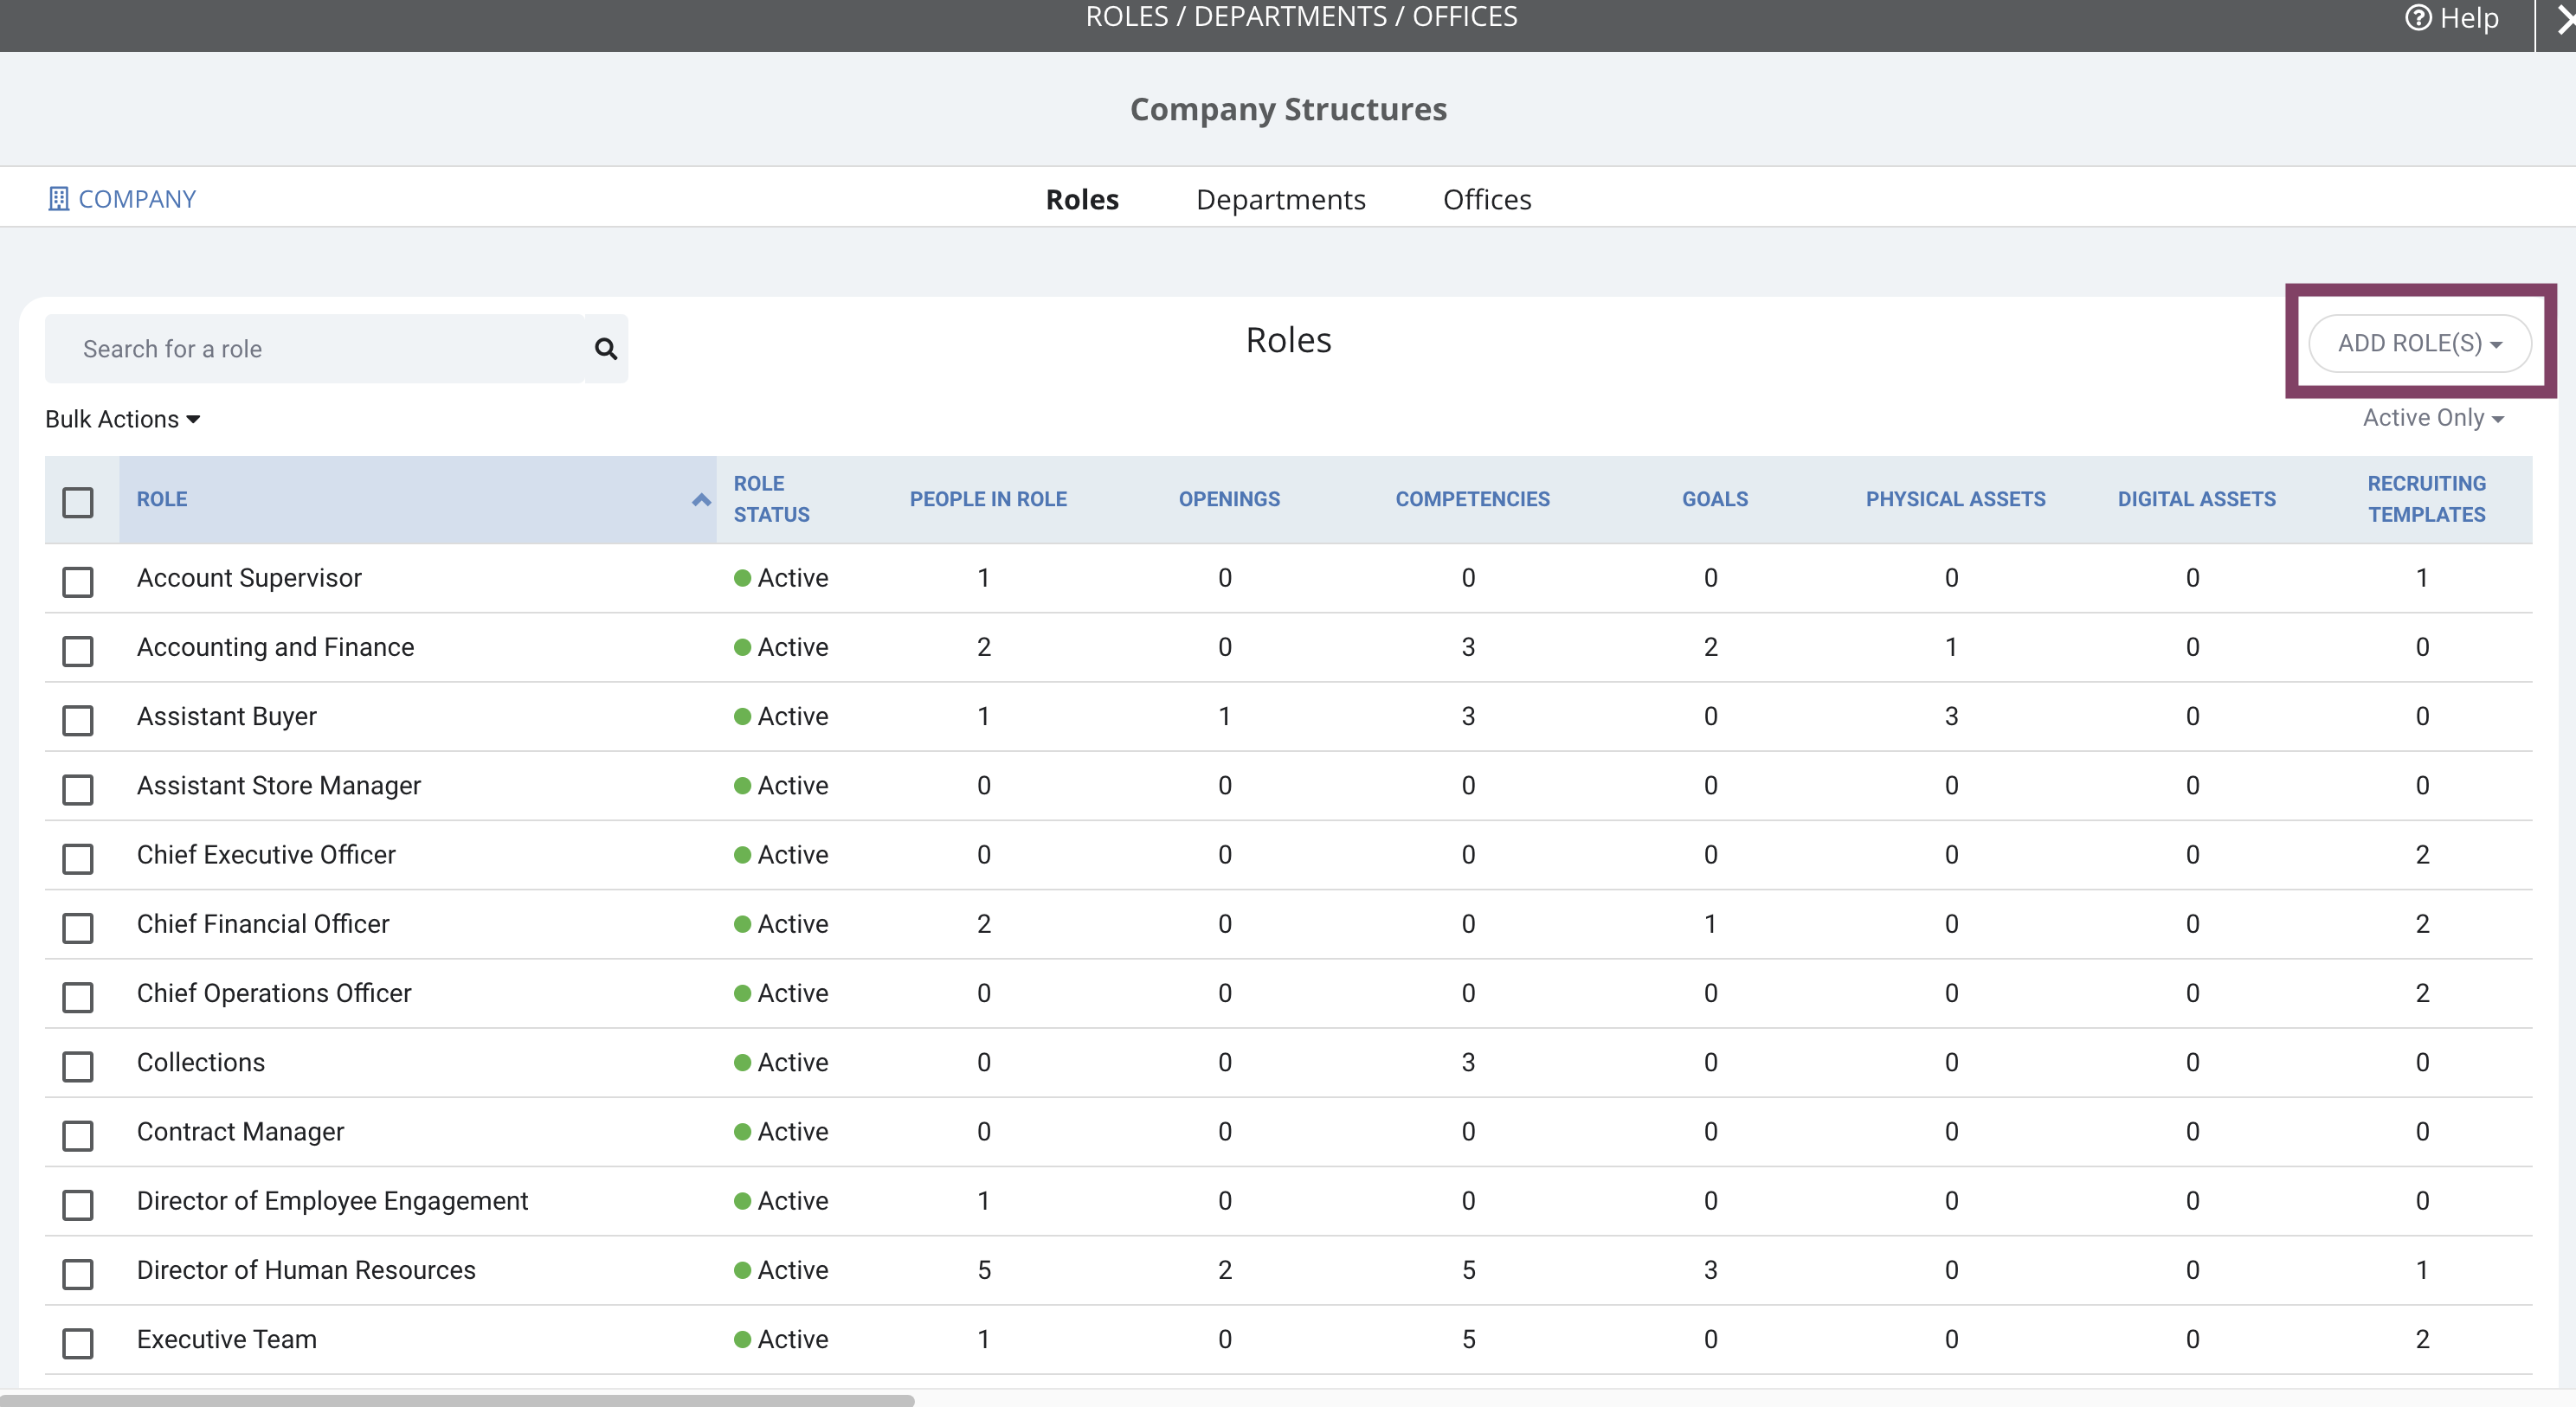This screenshot has height=1407, width=2576.
Task: Select the Assistant Buyer checkbox
Action: 78,720
